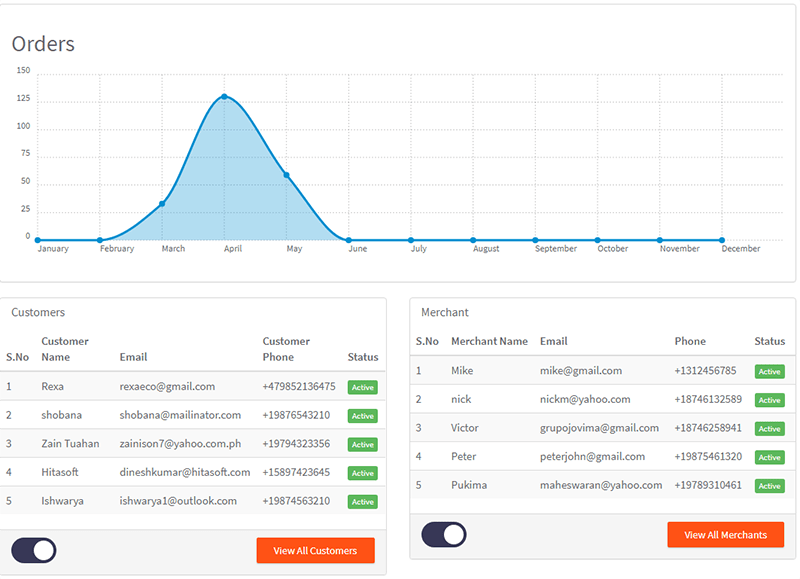Select the April data point on Orders chart
Viewport: 800px width, 579px height.
pos(224,96)
